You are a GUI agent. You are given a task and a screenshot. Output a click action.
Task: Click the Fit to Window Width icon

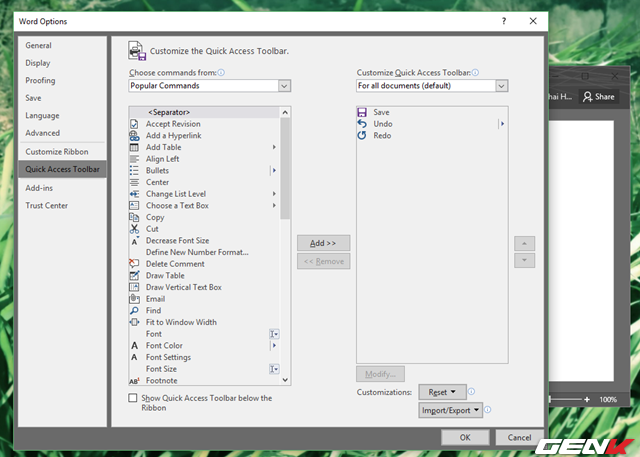(134, 322)
